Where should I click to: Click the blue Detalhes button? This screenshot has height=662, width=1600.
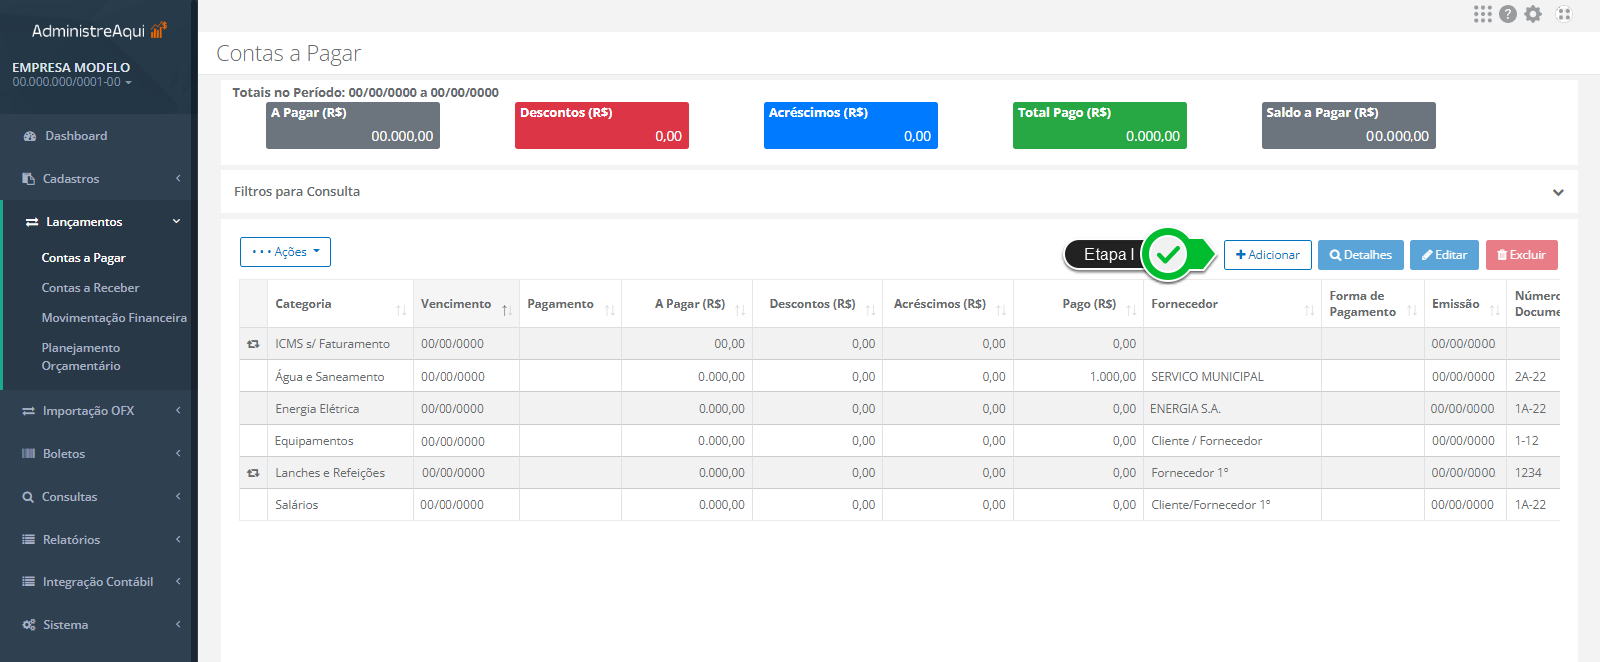(1360, 255)
